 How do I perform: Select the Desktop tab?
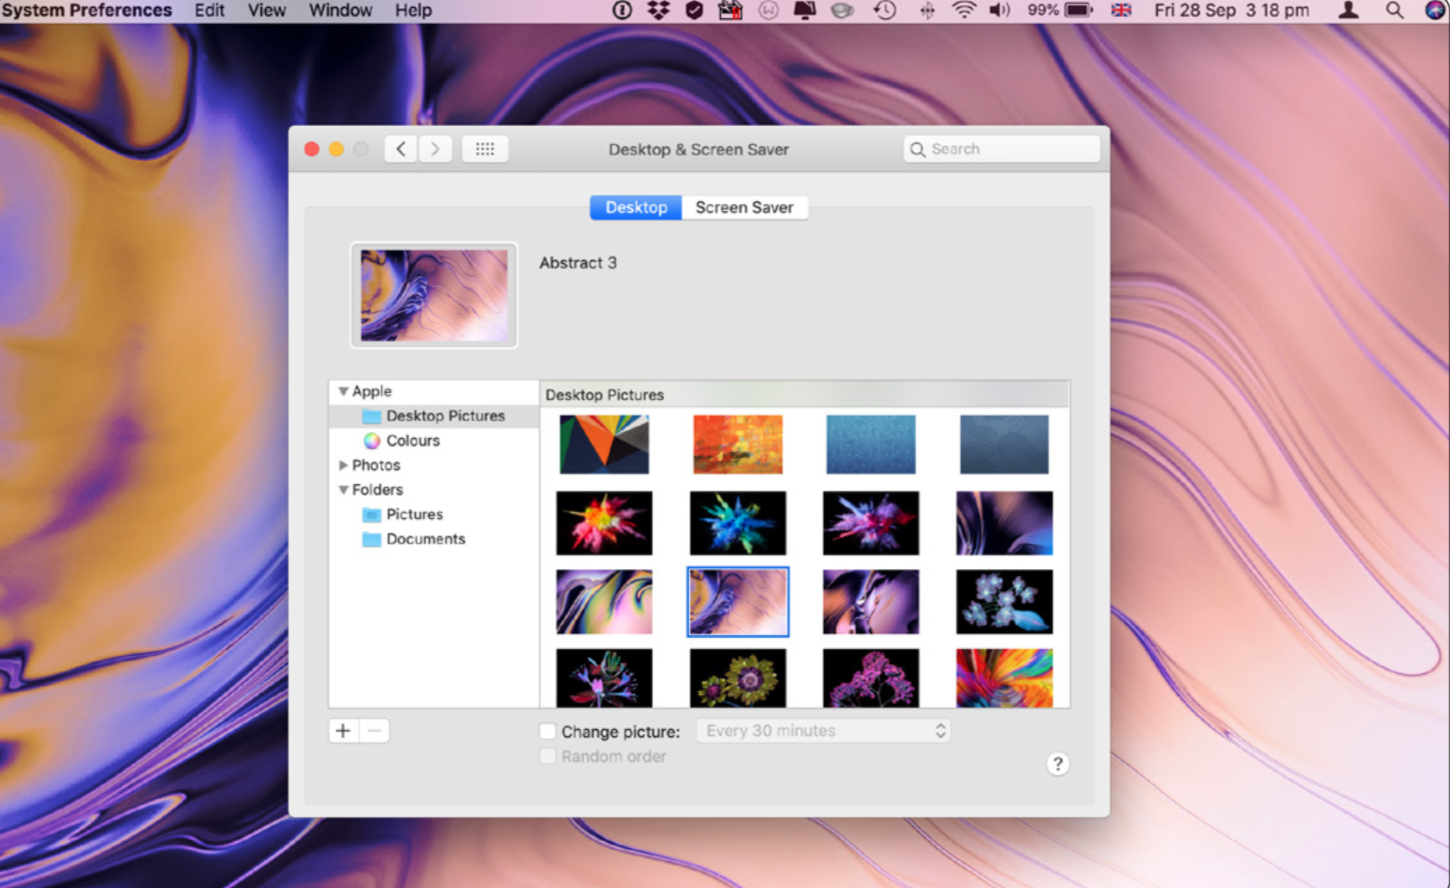point(636,207)
